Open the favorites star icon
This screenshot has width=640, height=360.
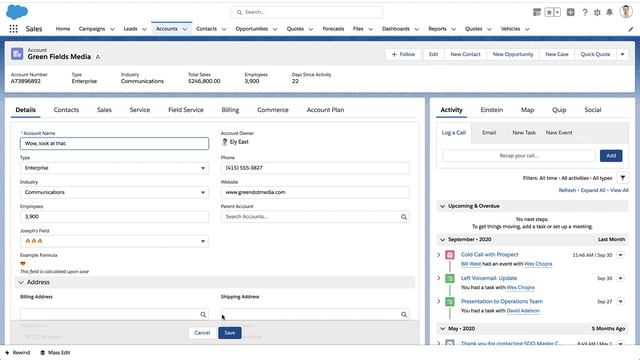click(x=549, y=12)
